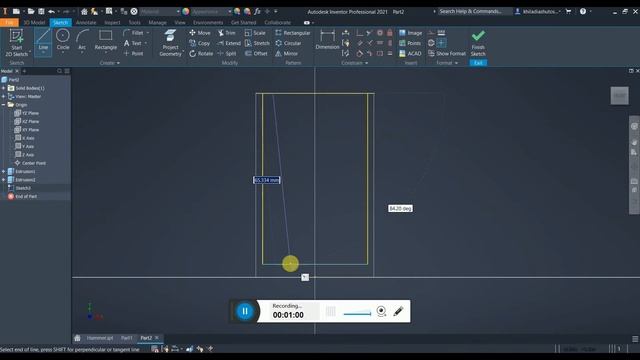
Task: Activate the Move command
Action: coord(200,33)
